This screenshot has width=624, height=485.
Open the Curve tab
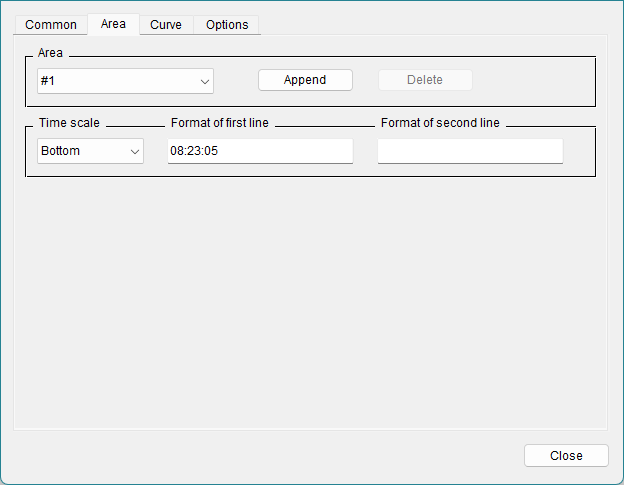(x=166, y=25)
